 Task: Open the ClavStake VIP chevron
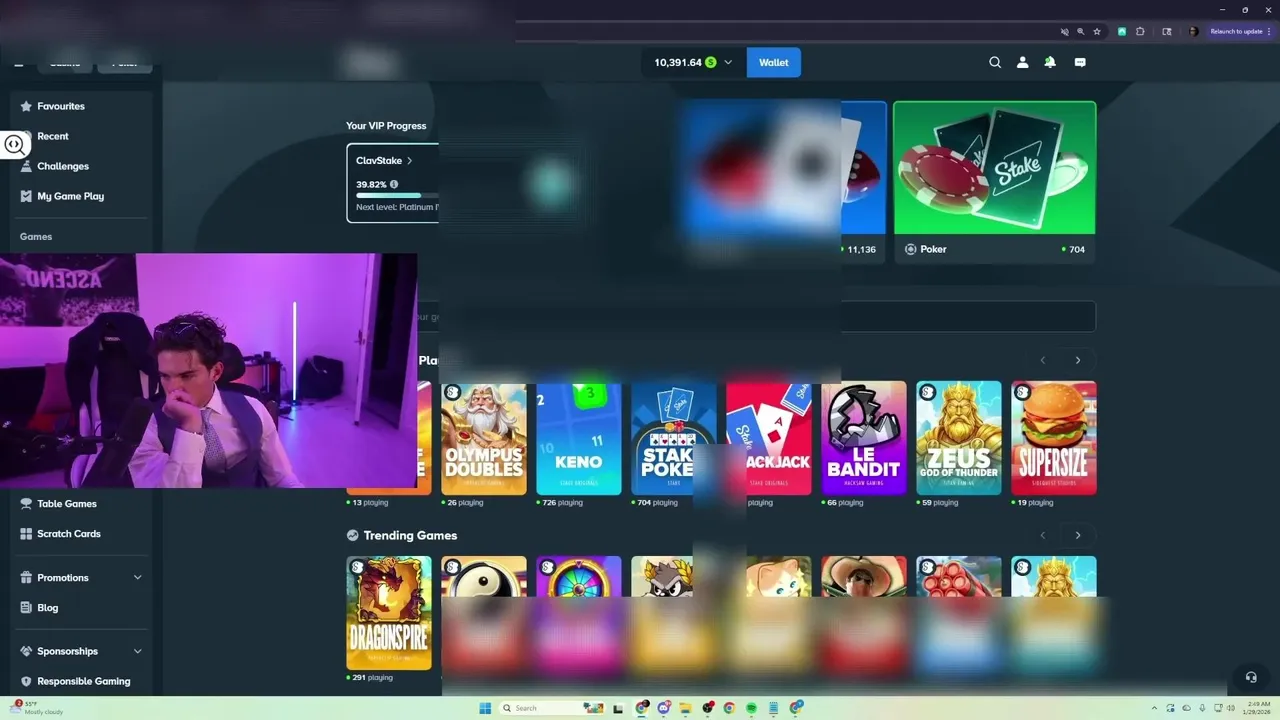point(410,161)
